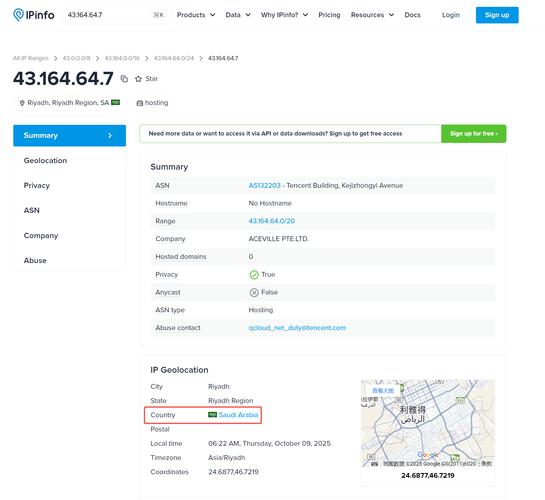Image resolution: width=545 pixels, height=500 pixels.
Task: Click the Privacy True checkmark icon
Action: click(x=254, y=274)
